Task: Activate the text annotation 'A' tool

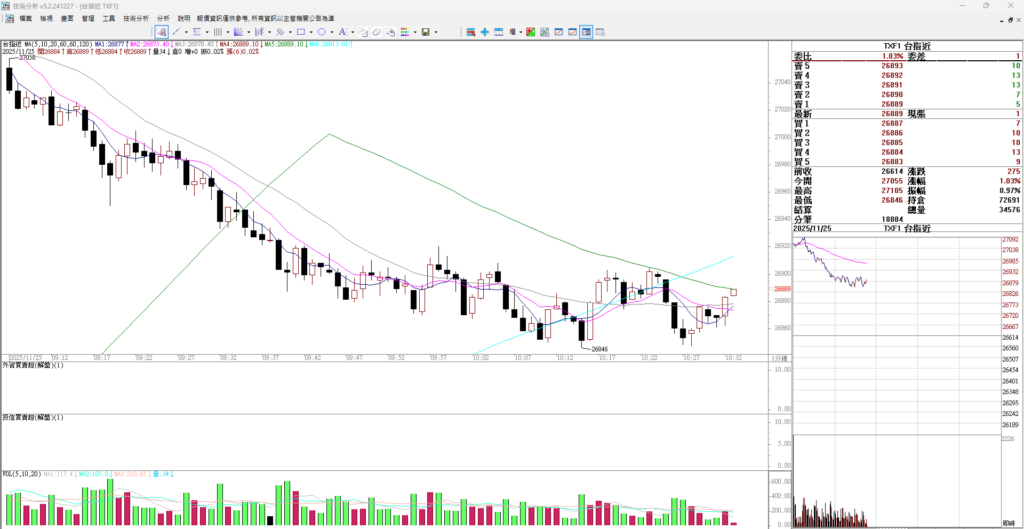Action: pyautogui.click(x=342, y=32)
